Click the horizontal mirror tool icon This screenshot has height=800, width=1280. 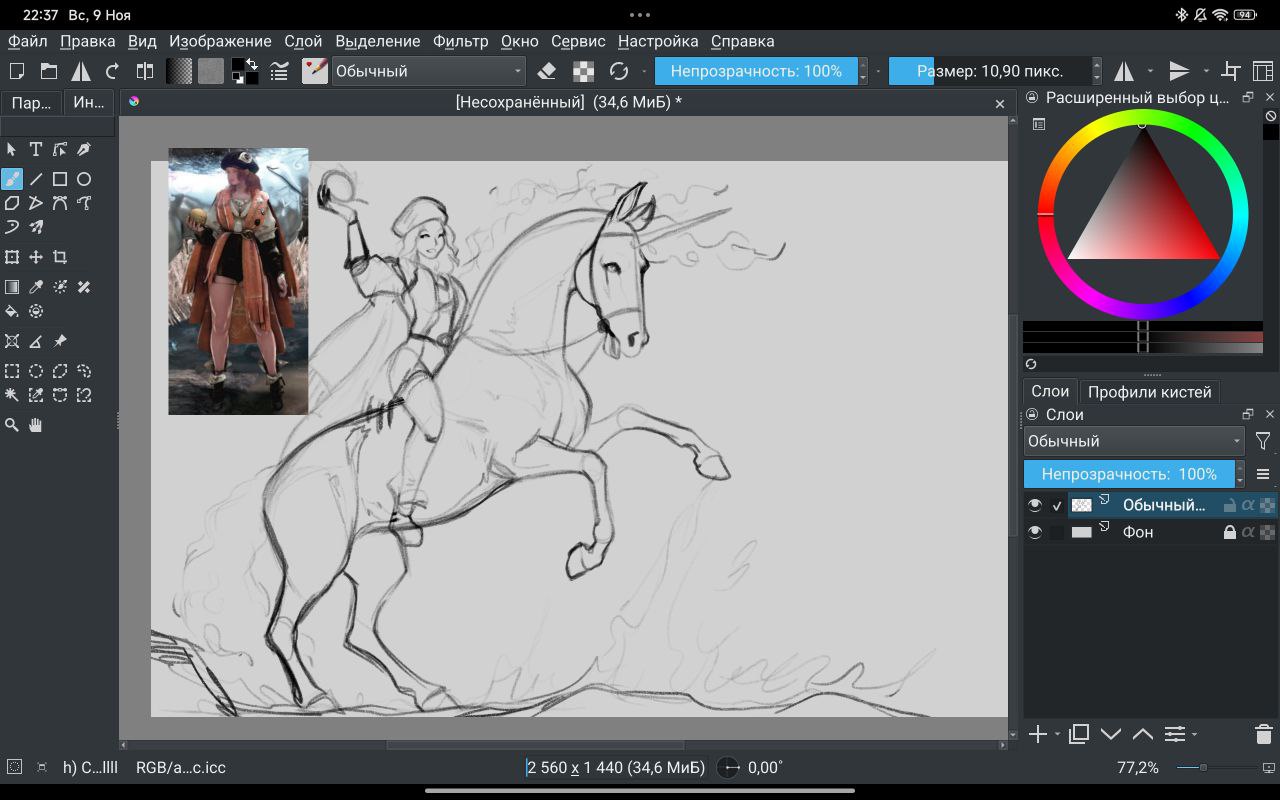(x=1124, y=71)
